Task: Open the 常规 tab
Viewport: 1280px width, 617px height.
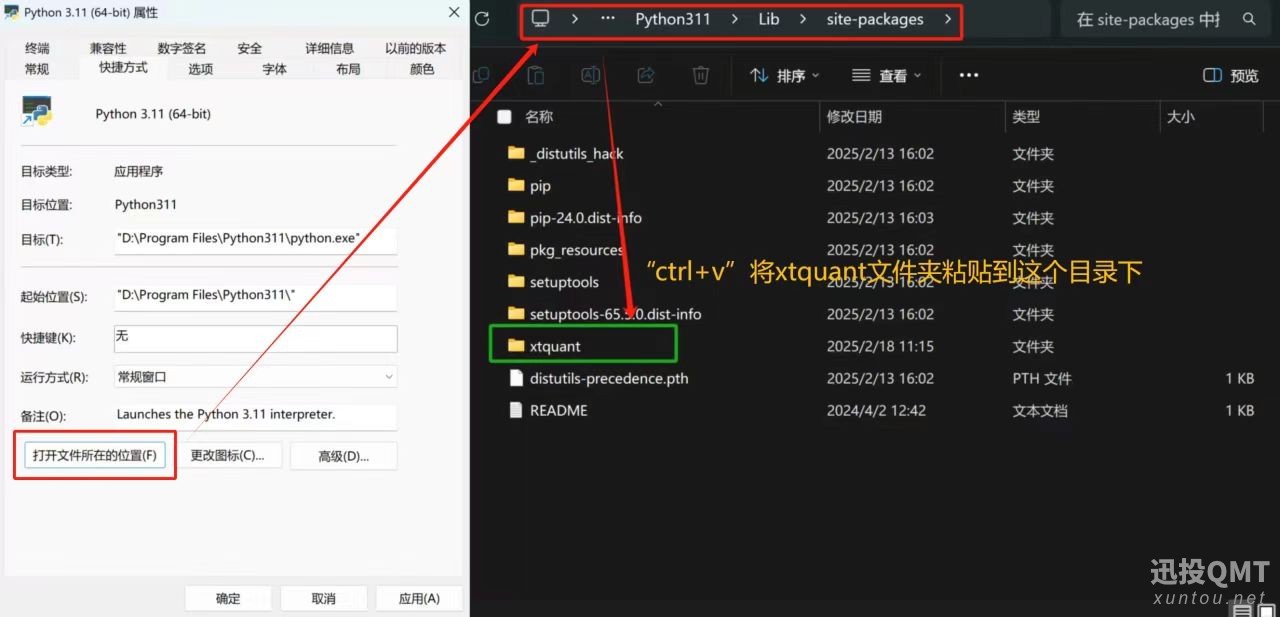Action: click(x=37, y=69)
